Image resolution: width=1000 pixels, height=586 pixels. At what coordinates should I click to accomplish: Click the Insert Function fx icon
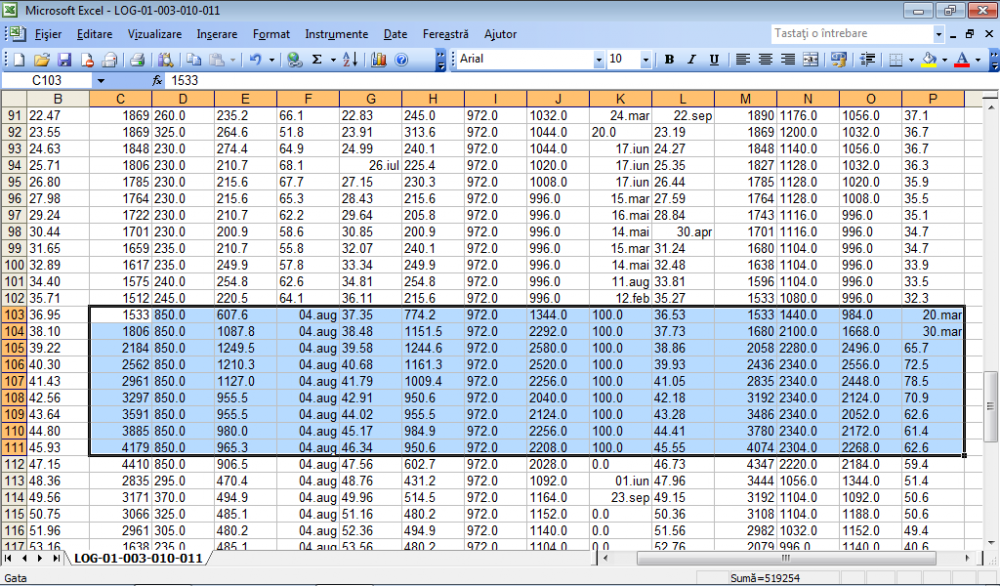pyautogui.click(x=156, y=80)
